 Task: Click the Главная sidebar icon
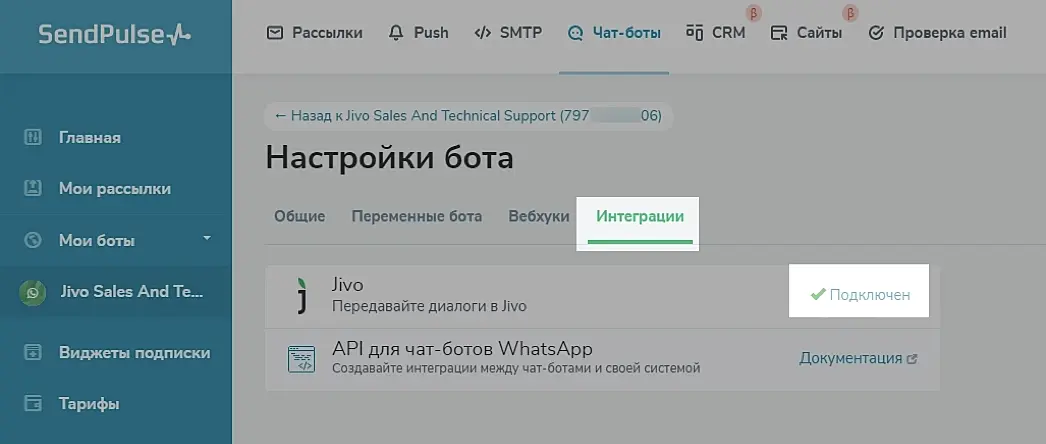33,137
